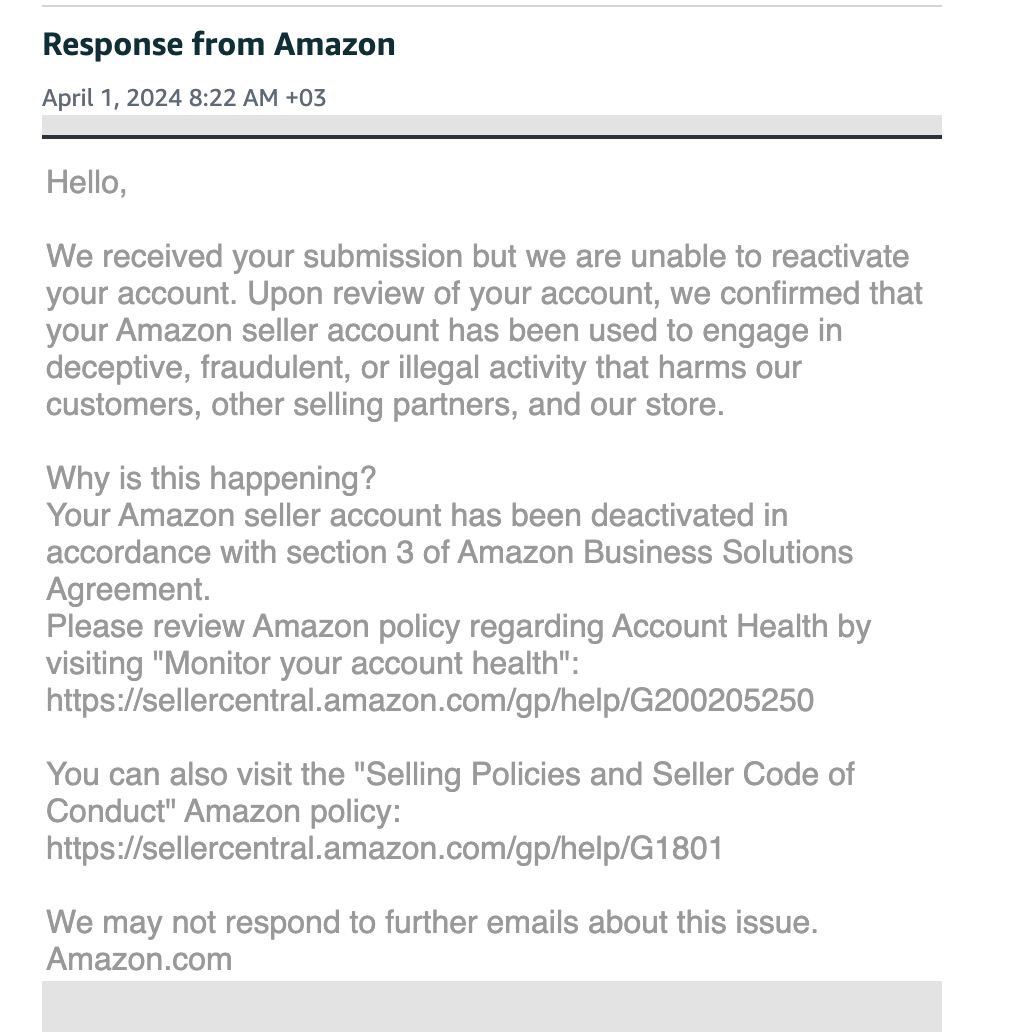1018x1032 pixels.
Task: Click the "Hello," greeting line
Action: pyautogui.click(x=86, y=182)
